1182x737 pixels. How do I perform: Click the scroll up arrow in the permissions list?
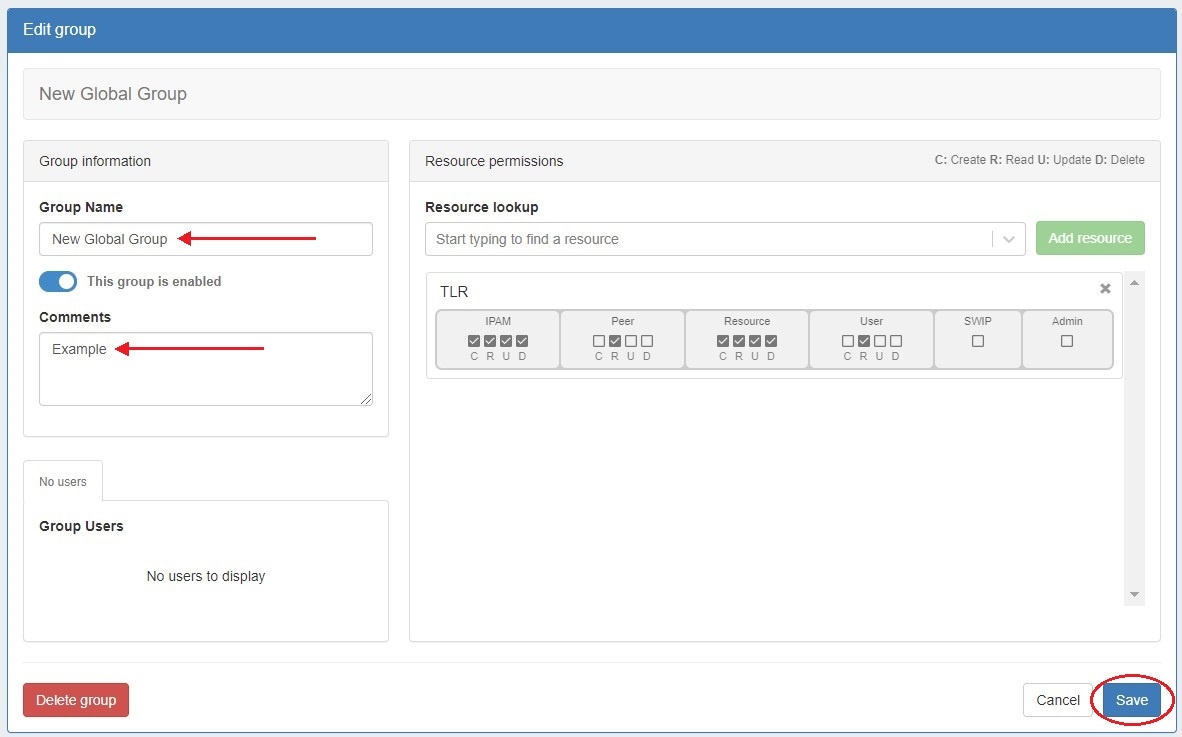click(x=1134, y=284)
